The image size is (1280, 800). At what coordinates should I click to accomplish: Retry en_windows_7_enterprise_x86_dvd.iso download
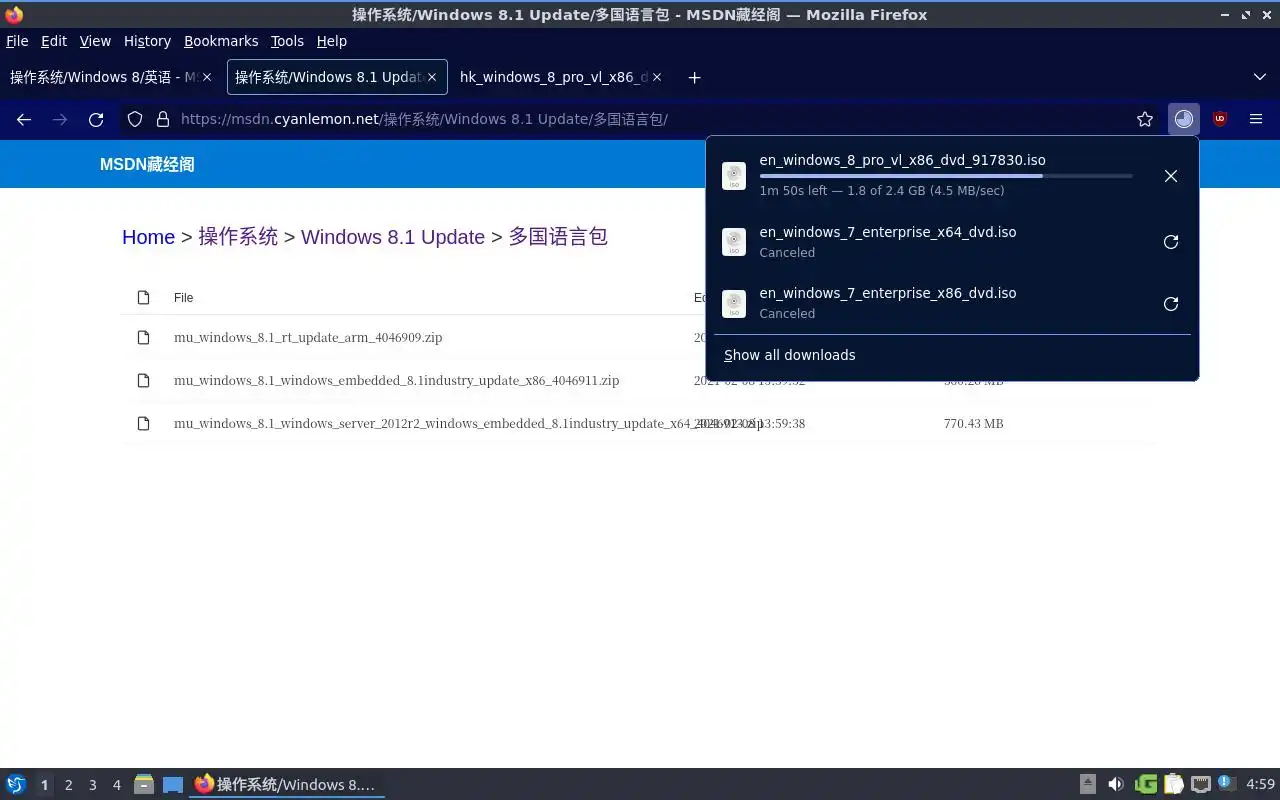[x=1171, y=304]
